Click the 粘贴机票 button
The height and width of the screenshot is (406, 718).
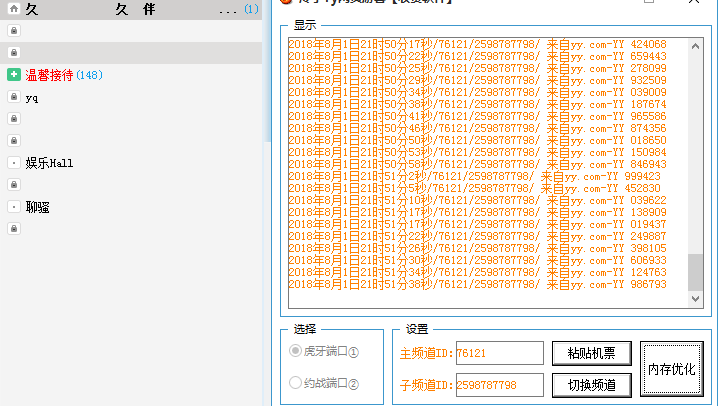[x=592, y=353]
